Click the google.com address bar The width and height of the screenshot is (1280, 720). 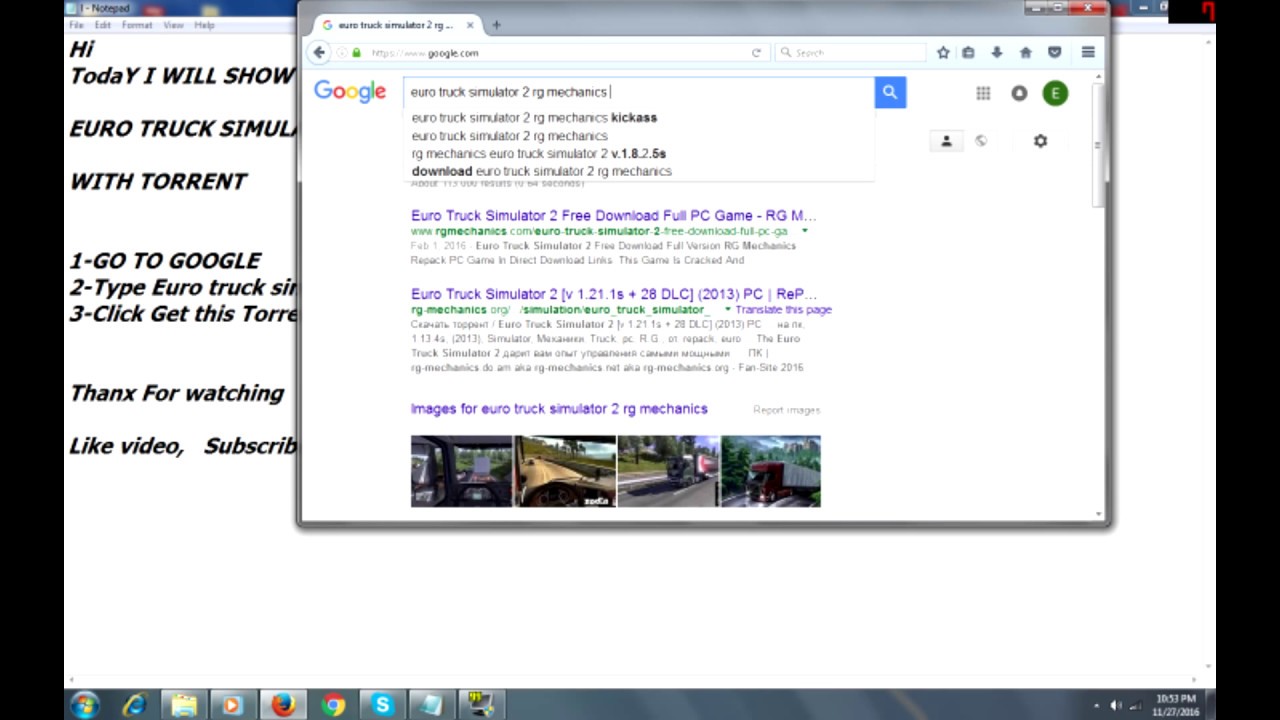coord(550,52)
